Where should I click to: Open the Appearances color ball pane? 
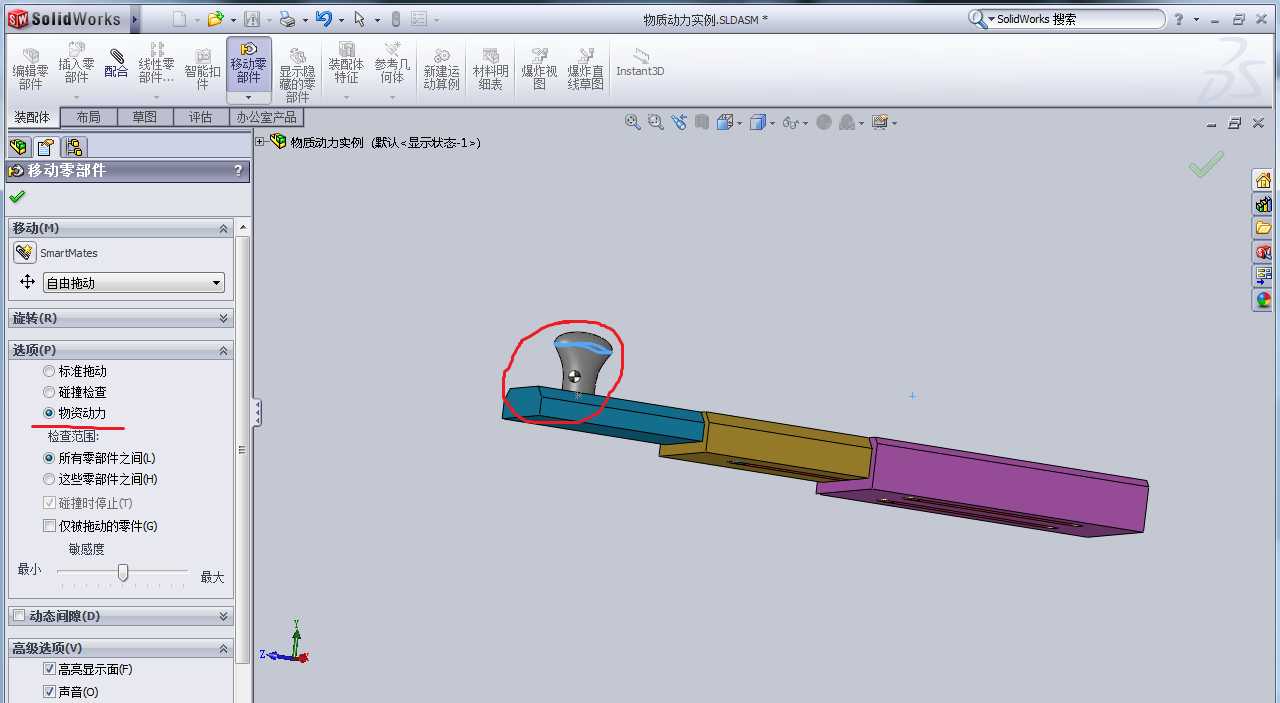tap(1263, 299)
